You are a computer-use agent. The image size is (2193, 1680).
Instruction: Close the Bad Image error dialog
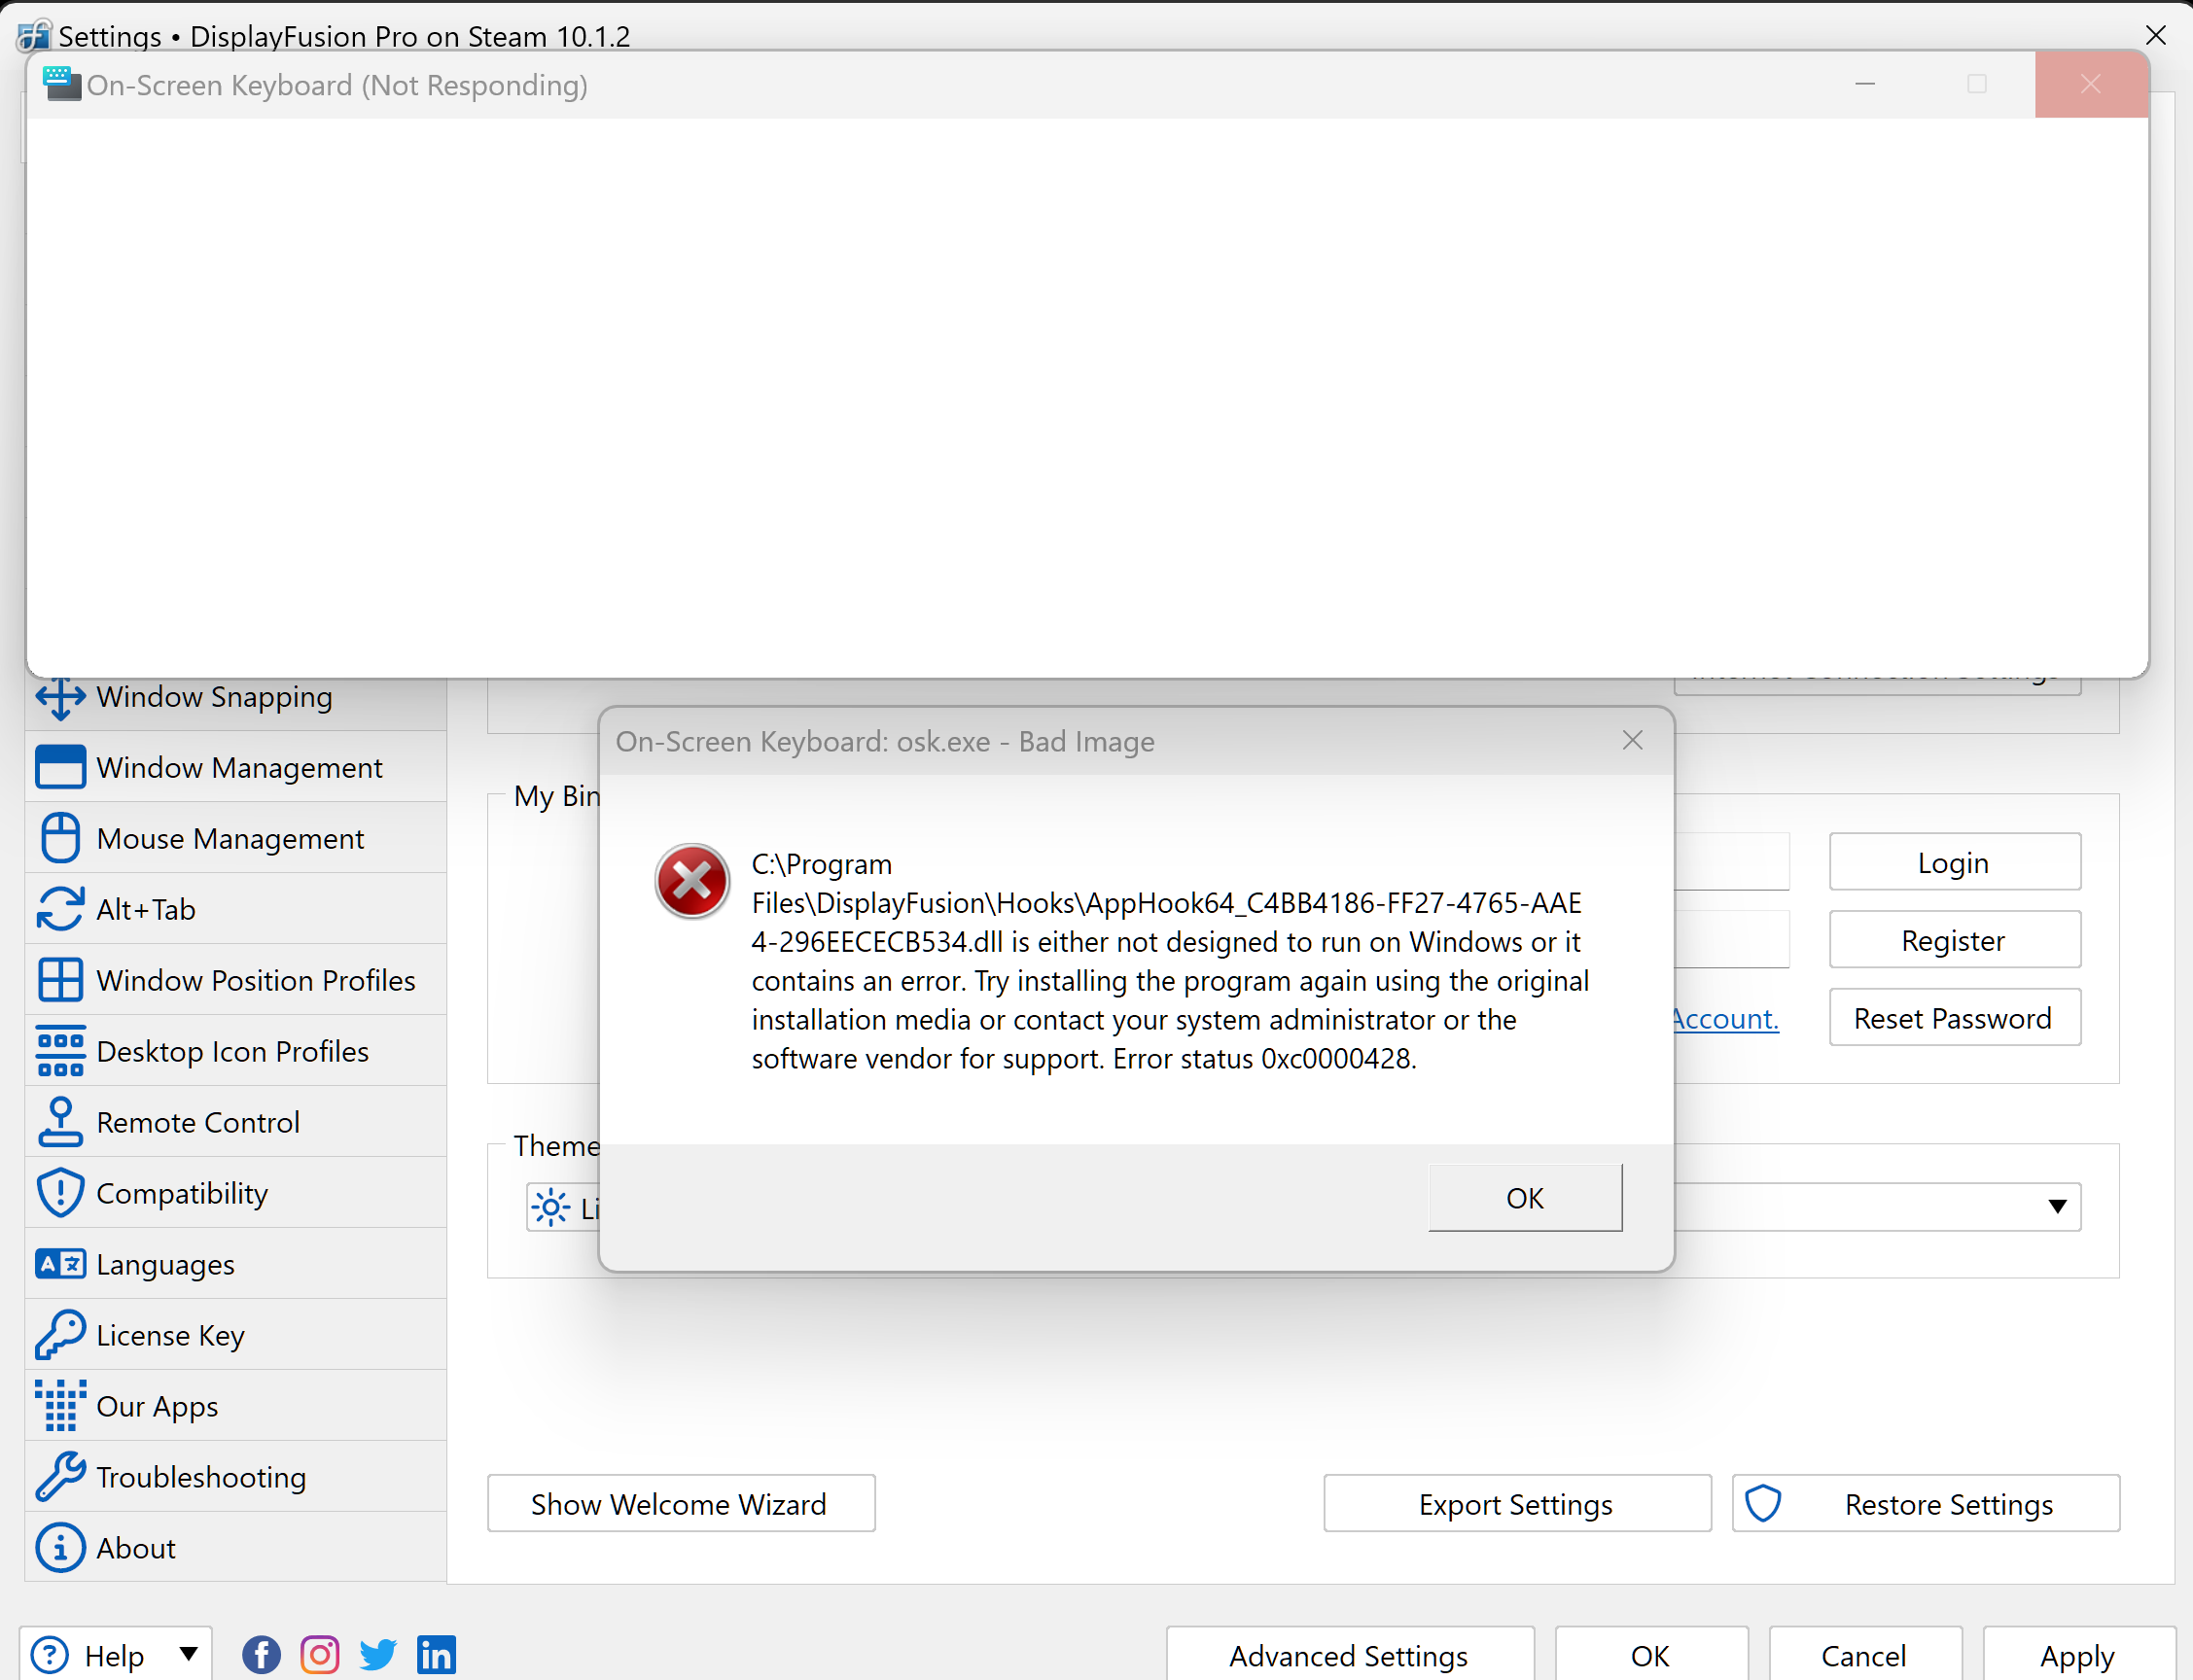(1632, 741)
